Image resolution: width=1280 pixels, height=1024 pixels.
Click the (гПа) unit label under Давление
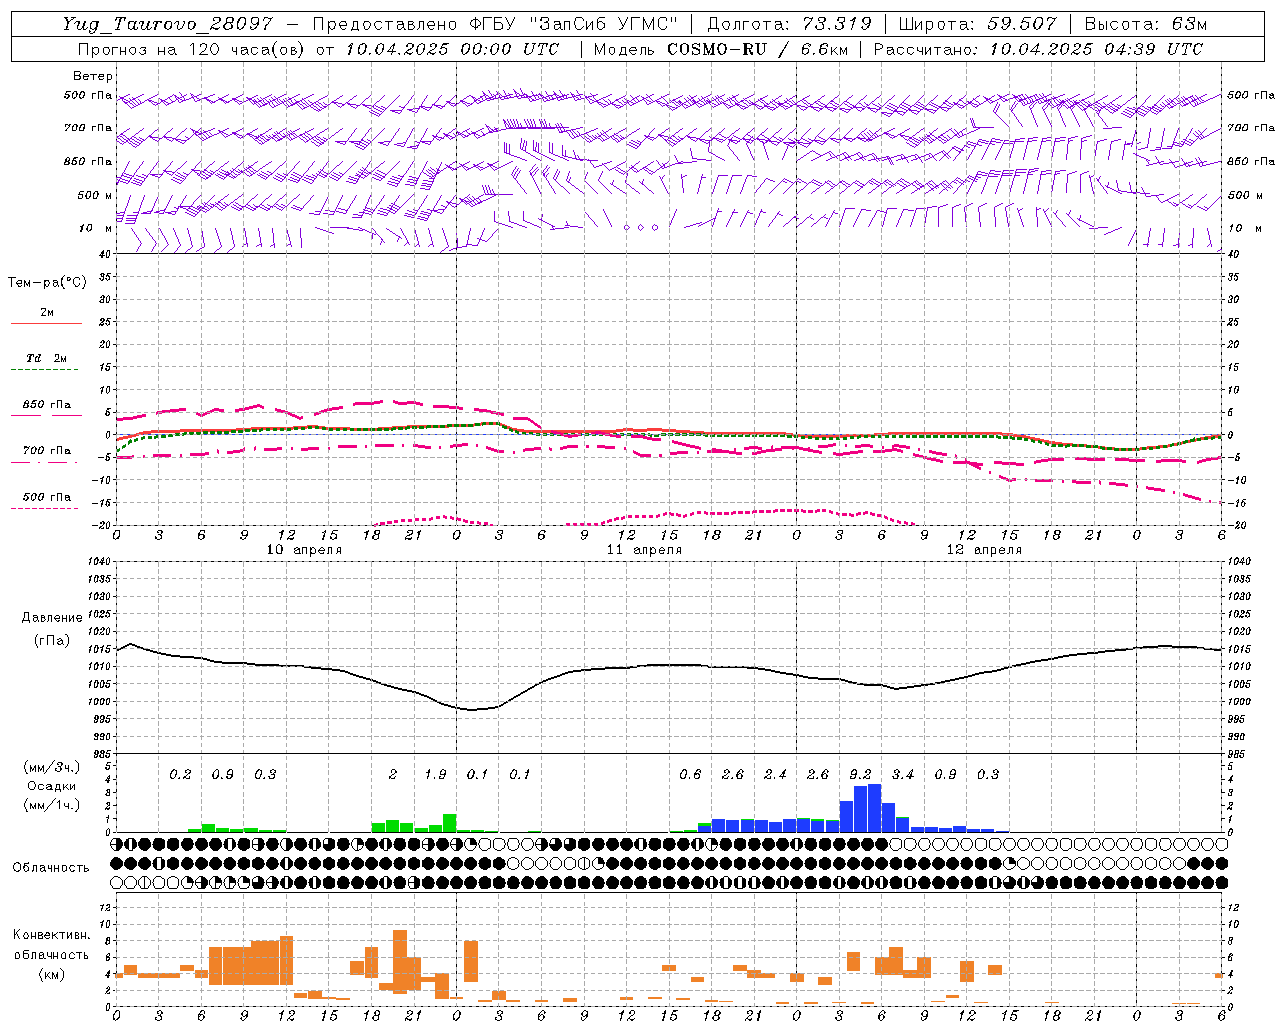pos(52,641)
